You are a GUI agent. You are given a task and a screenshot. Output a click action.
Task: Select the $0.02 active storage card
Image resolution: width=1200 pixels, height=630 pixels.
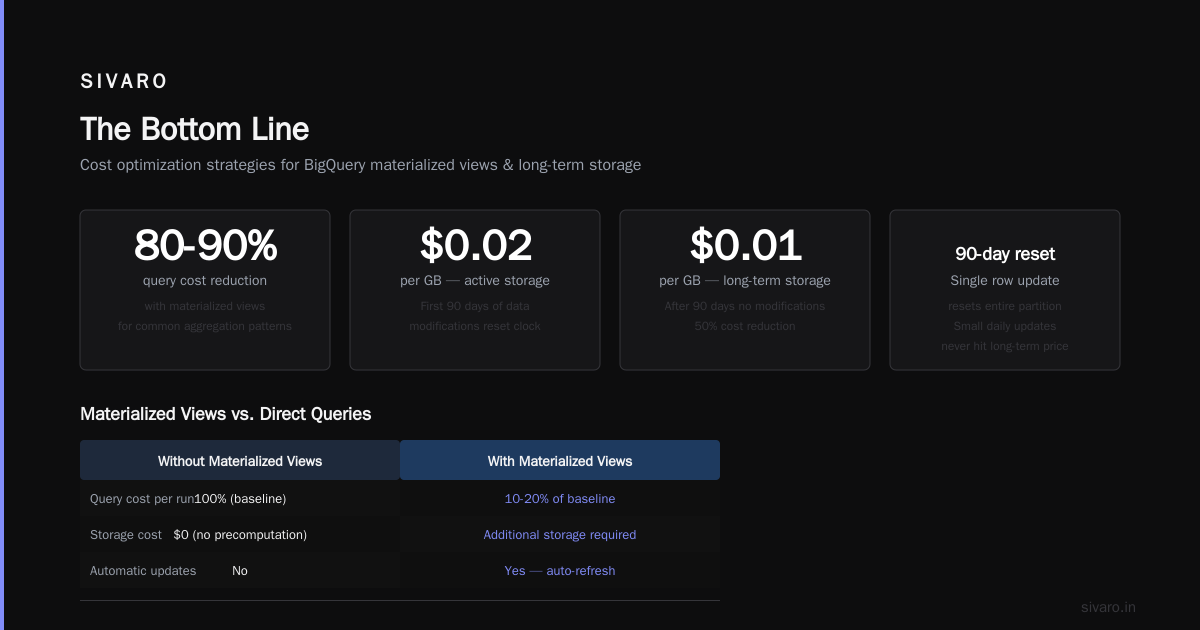[x=475, y=290]
